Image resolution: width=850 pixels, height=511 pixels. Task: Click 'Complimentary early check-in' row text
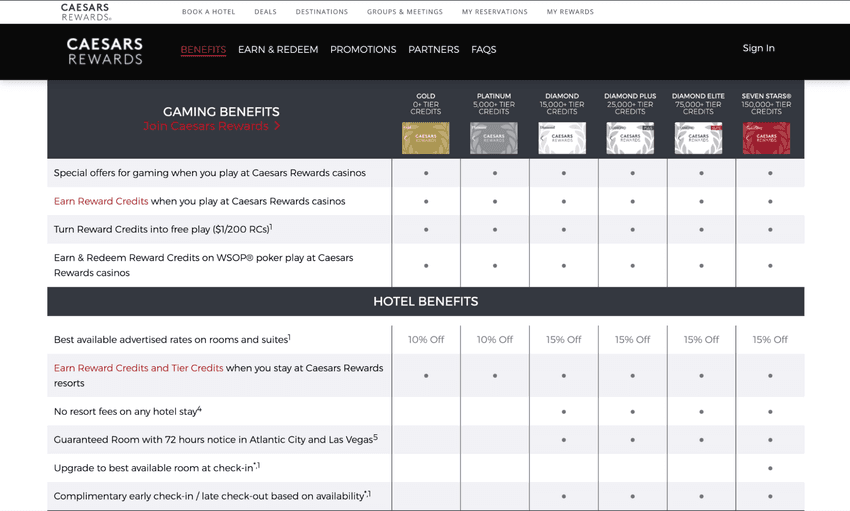tap(212, 496)
